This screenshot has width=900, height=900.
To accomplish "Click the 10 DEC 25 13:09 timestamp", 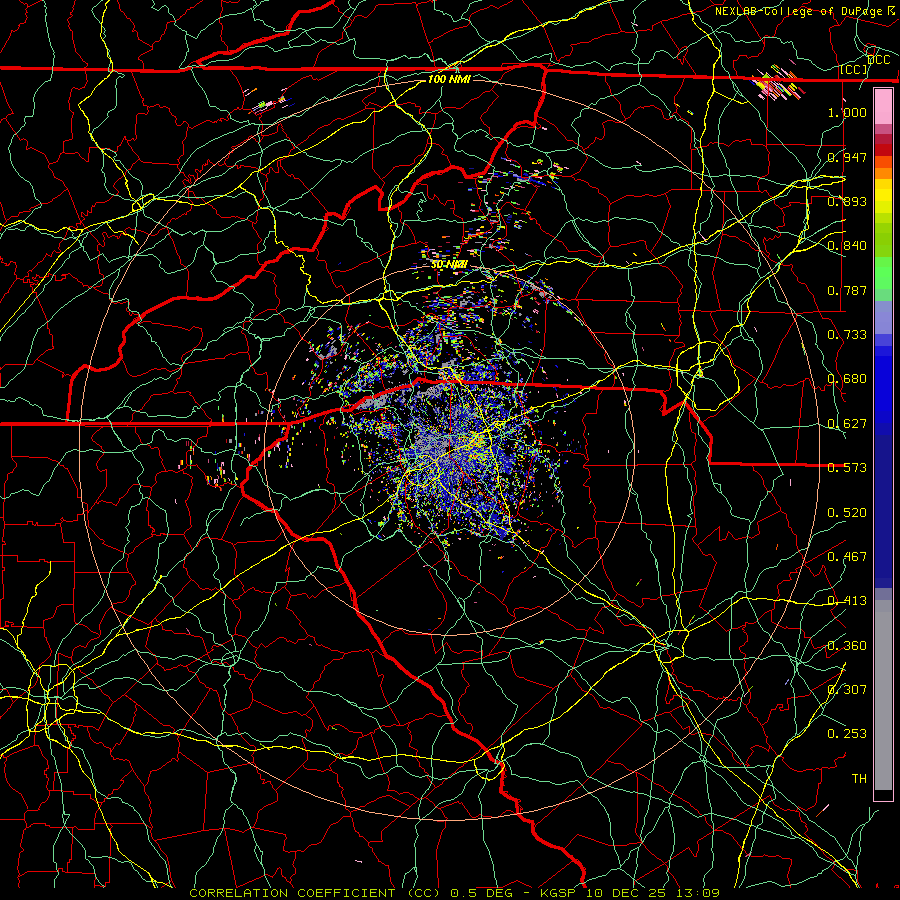I will (x=653, y=893).
